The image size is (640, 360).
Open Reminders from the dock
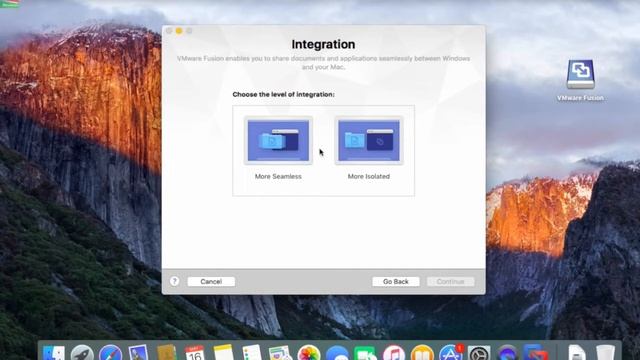[251, 353]
